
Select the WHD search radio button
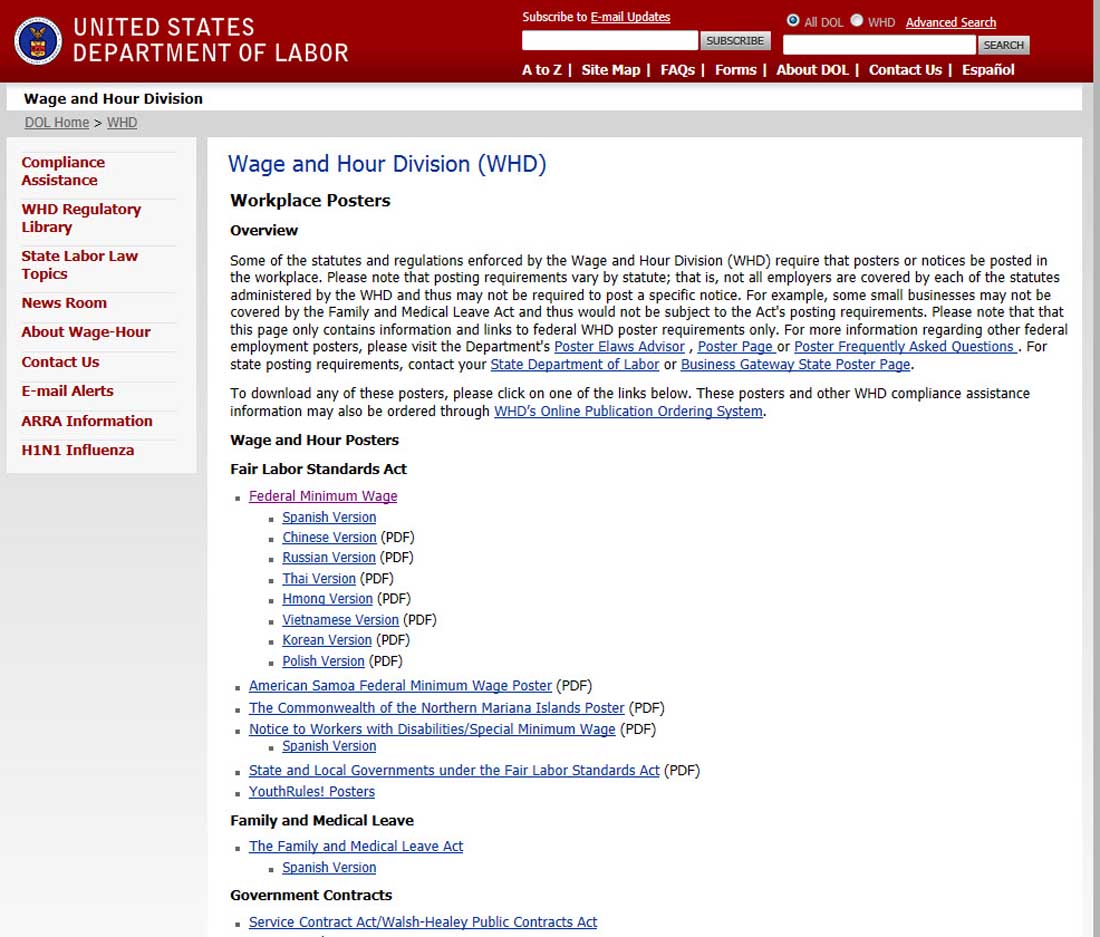pyautogui.click(x=857, y=20)
